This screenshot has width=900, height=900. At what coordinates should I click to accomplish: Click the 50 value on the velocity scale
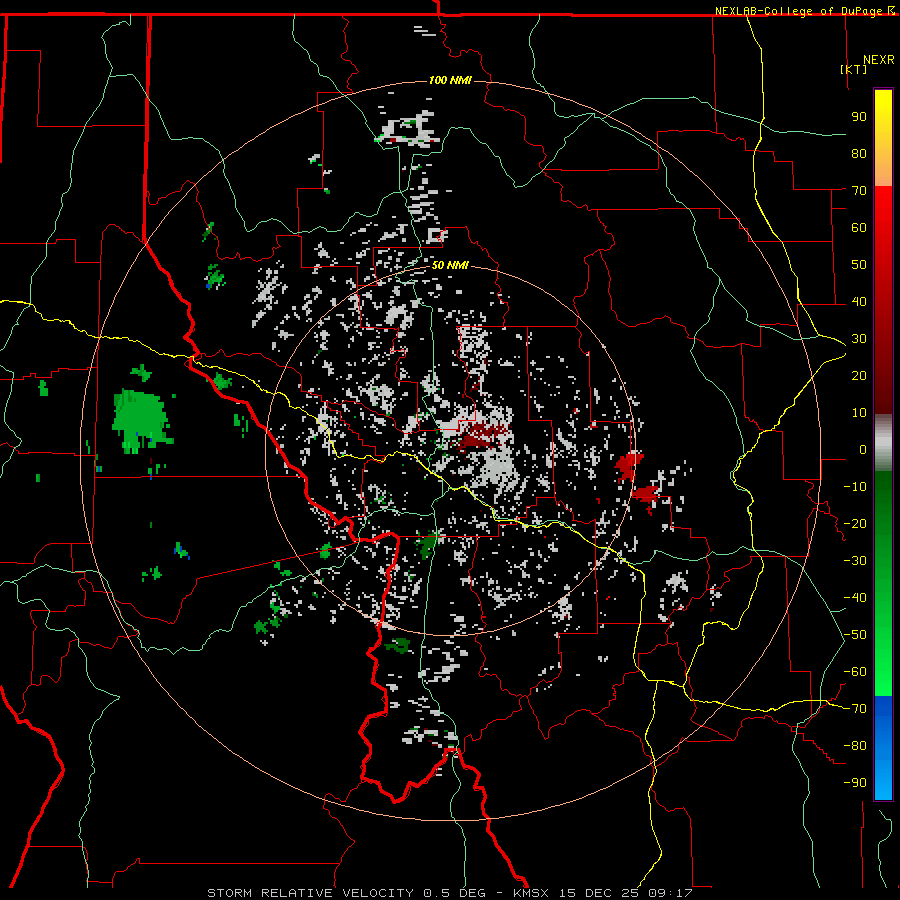click(859, 265)
